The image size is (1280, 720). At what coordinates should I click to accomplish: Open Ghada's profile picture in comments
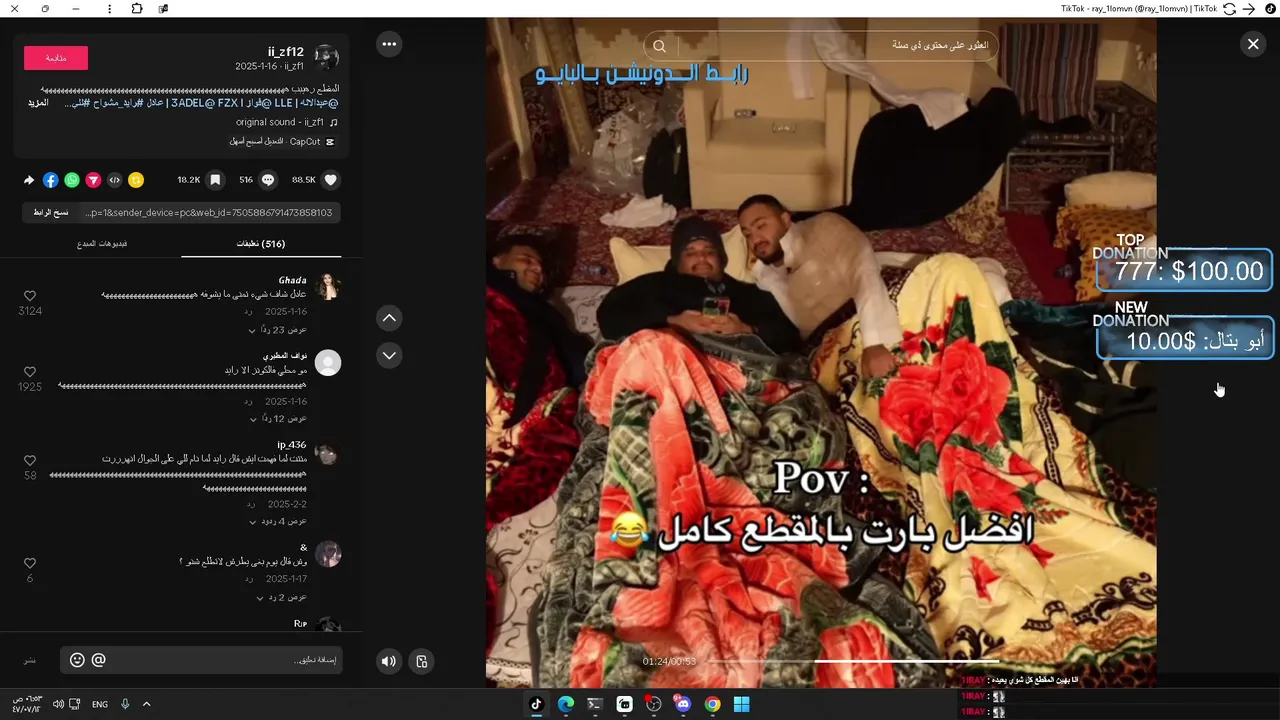[x=328, y=287]
